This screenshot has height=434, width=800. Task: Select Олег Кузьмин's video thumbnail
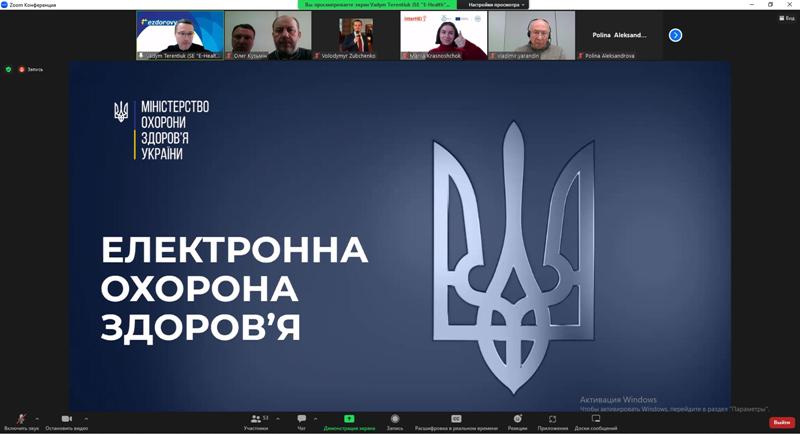268,36
